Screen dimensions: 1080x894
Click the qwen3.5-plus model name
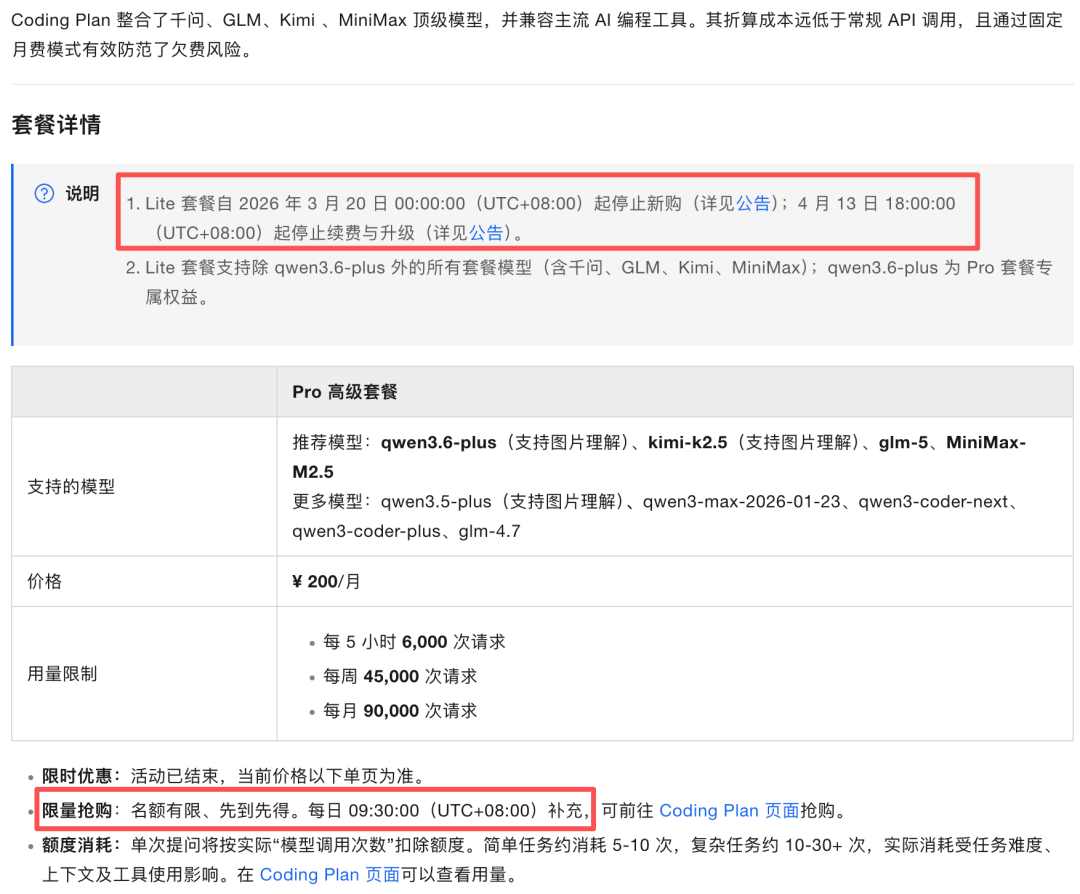(x=436, y=501)
